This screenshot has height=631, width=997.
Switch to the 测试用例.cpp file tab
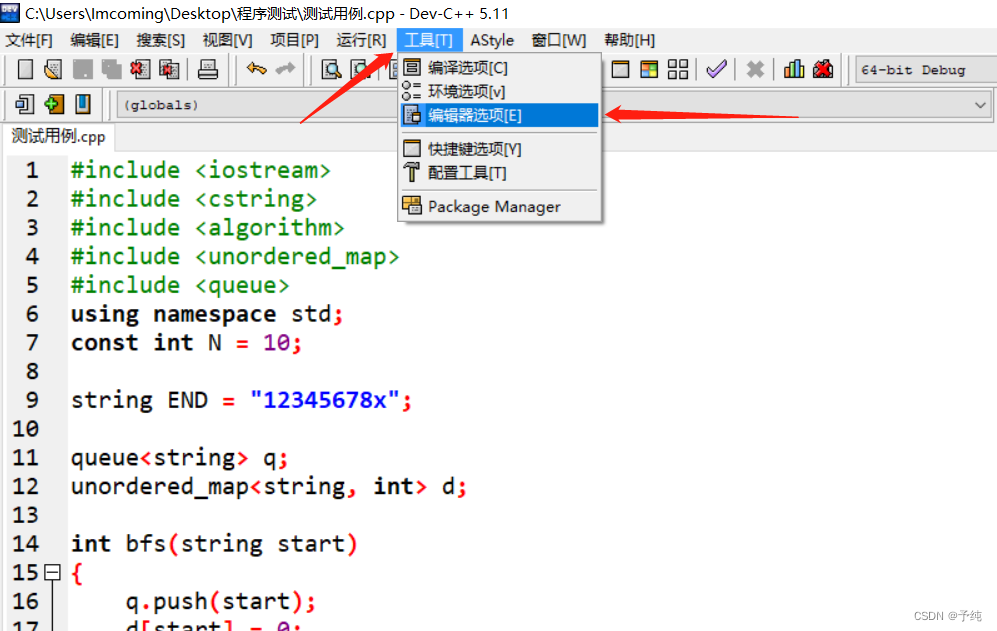tap(58, 136)
